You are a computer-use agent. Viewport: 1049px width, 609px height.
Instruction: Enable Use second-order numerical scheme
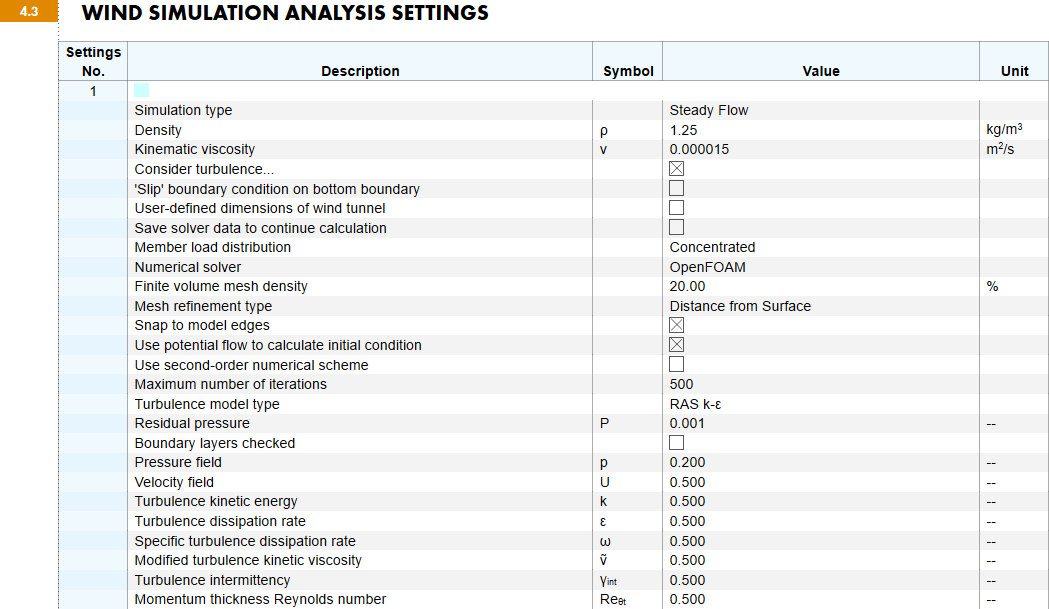point(677,365)
